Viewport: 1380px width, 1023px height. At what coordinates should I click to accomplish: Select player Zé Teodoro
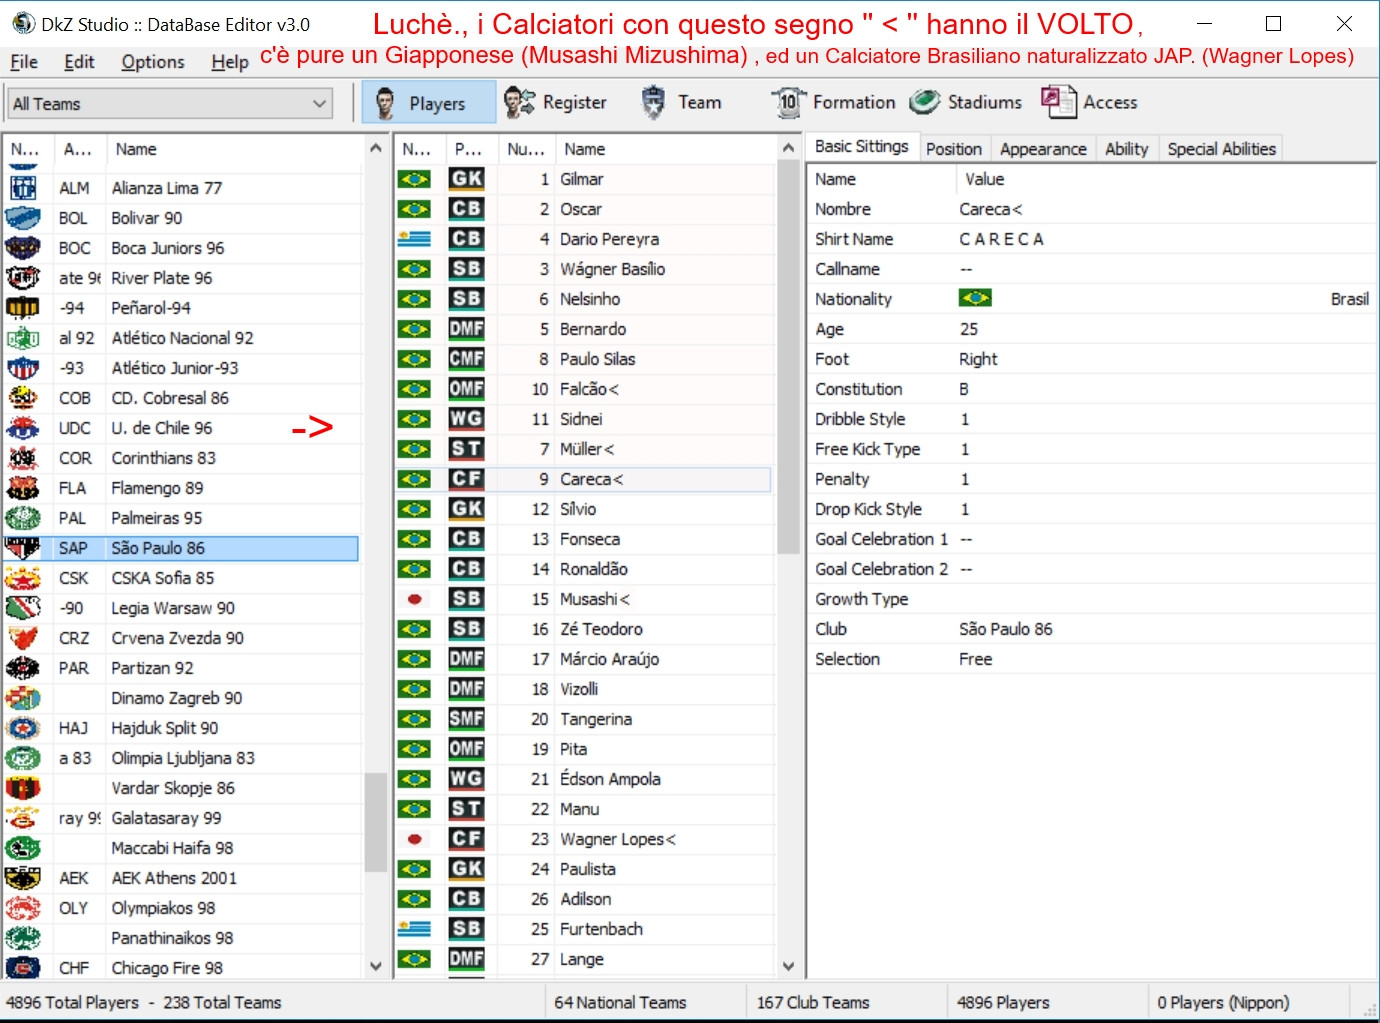[584, 629]
